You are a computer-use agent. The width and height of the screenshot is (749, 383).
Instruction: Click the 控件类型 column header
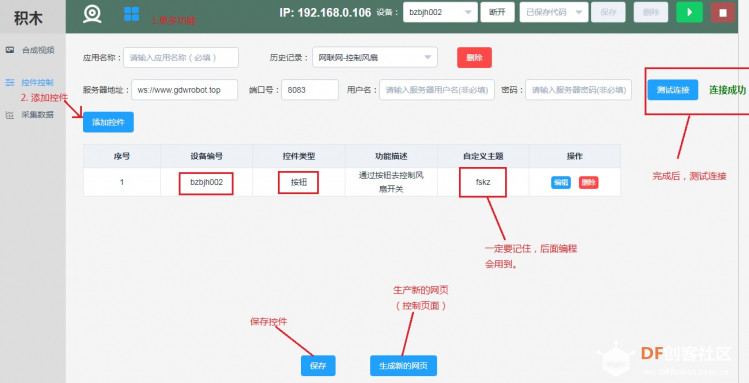click(299, 156)
